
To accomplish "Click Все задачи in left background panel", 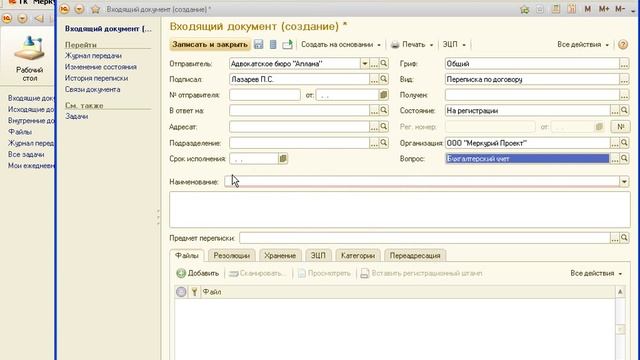I will (x=26, y=154).
